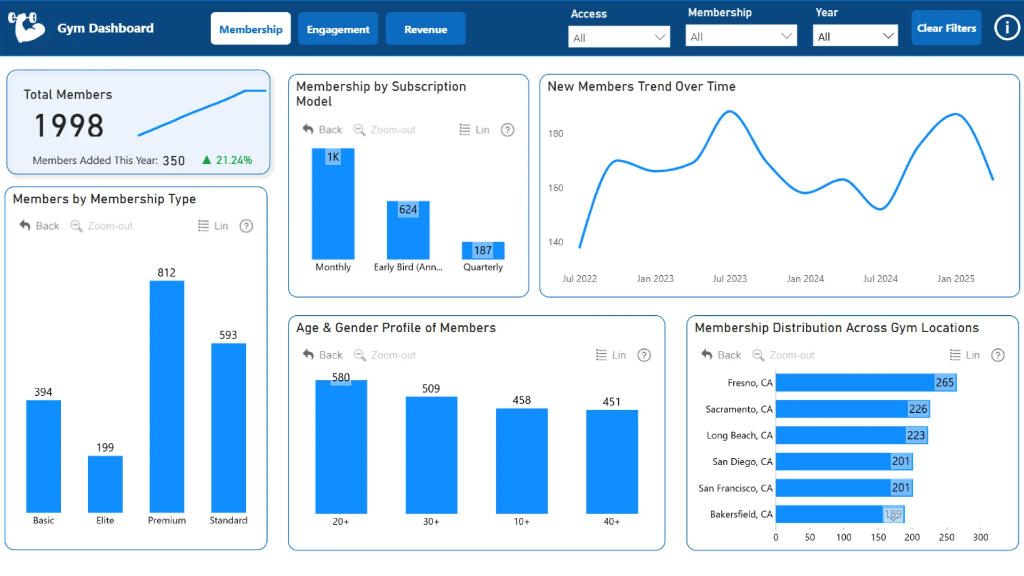Image resolution: width=1024 pixels, height=576 pixels.
Task: Select the Standard membership bar
Action: coord(229,428)
